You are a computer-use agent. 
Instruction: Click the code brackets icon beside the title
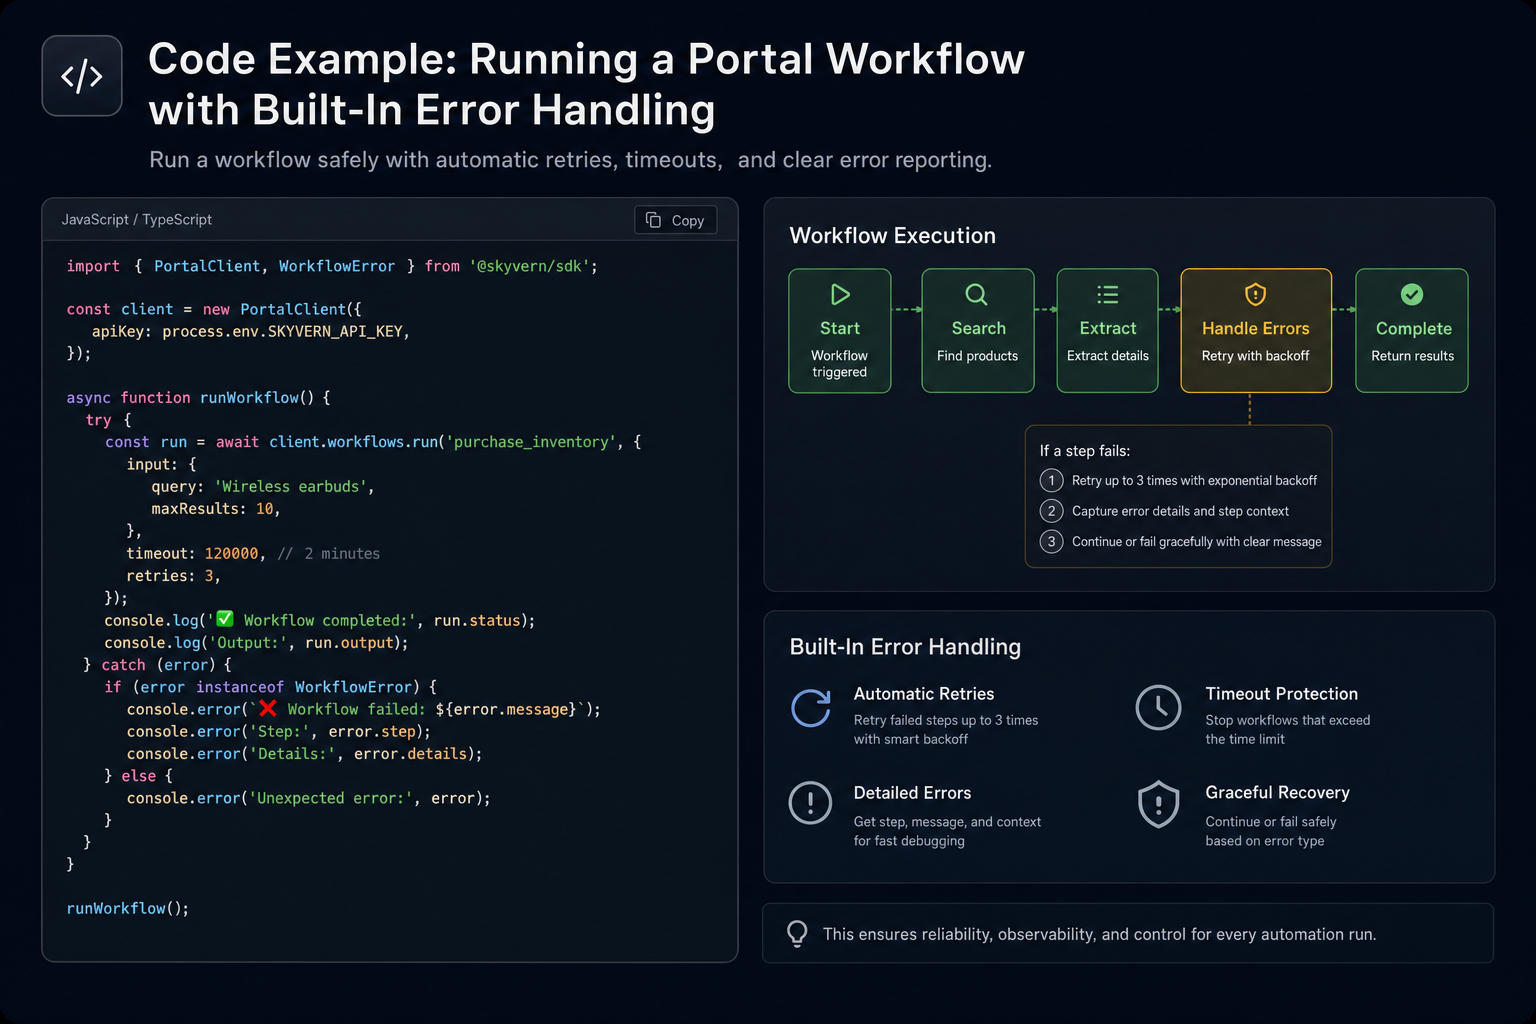tap(82, 76)
